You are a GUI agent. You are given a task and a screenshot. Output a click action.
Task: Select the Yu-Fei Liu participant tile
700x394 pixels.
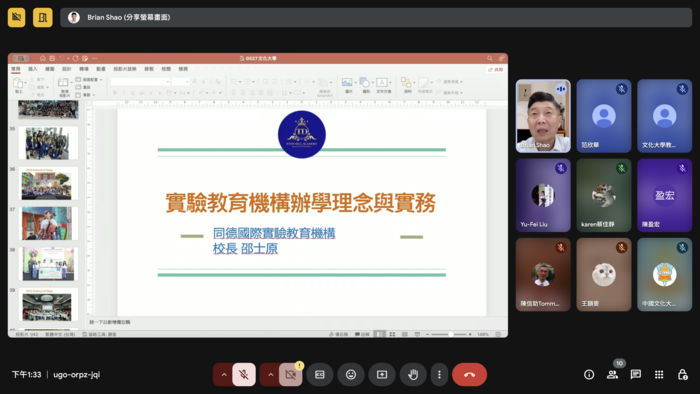(543, 195)
